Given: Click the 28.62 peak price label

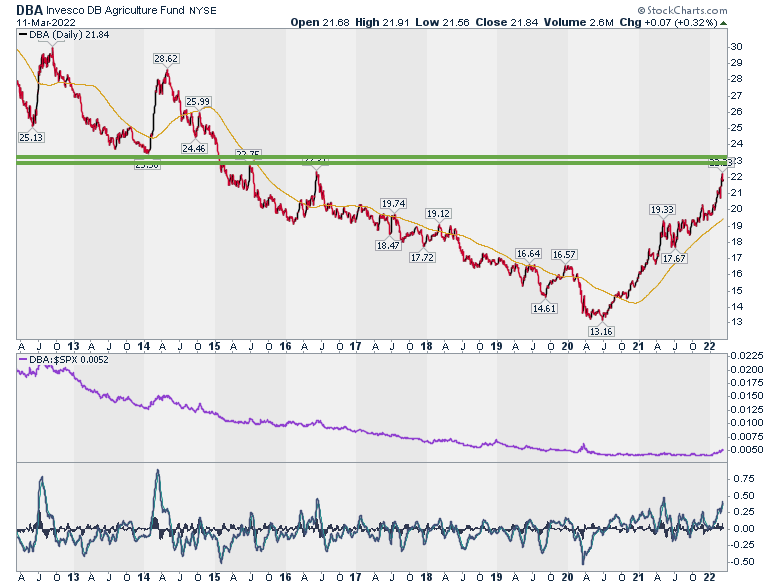Looking at the screenshot, I should coord(166,59).
